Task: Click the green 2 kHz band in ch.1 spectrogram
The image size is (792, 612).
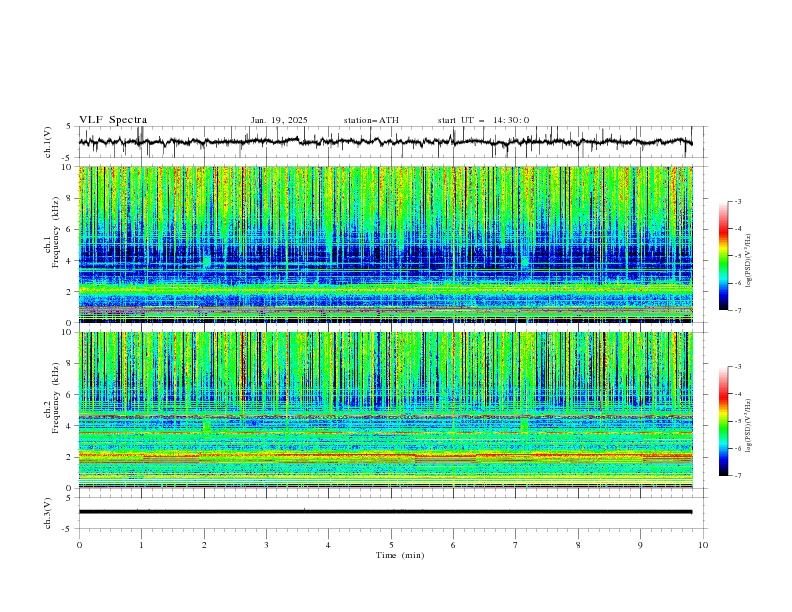Action: click(x=386, y=290)
